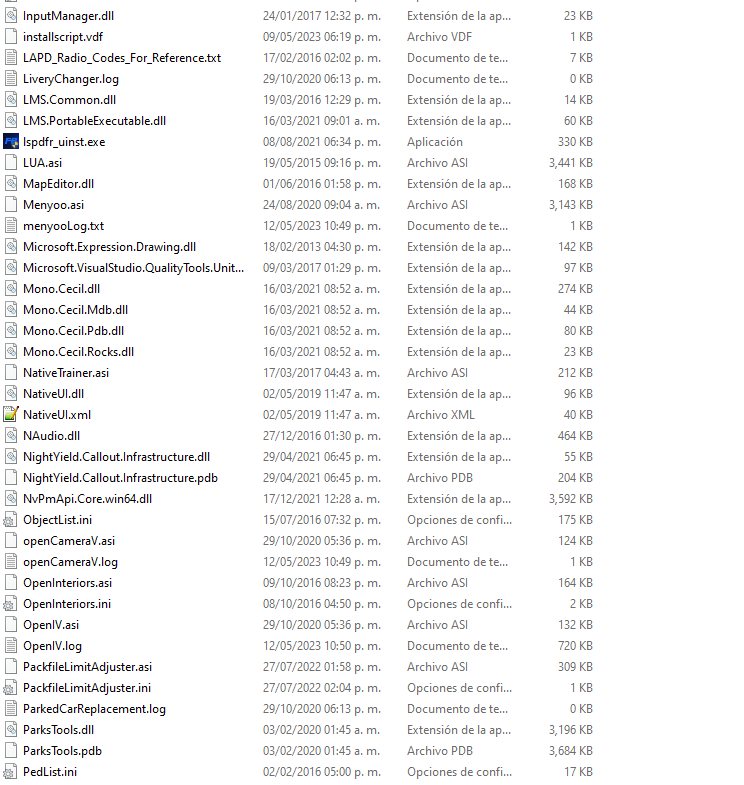This screenshot has height=785, width=744.
Task: Click file name OpenInteriors.asi
Action: (68, 583)
